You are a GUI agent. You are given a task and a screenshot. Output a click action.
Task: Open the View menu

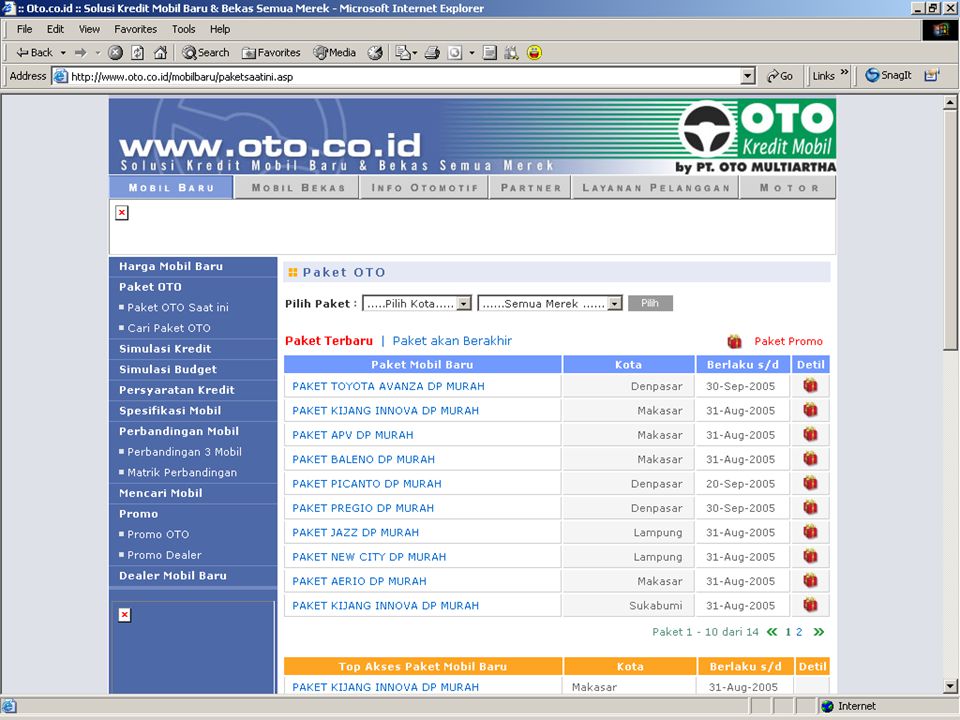click(x=89, y=29)
